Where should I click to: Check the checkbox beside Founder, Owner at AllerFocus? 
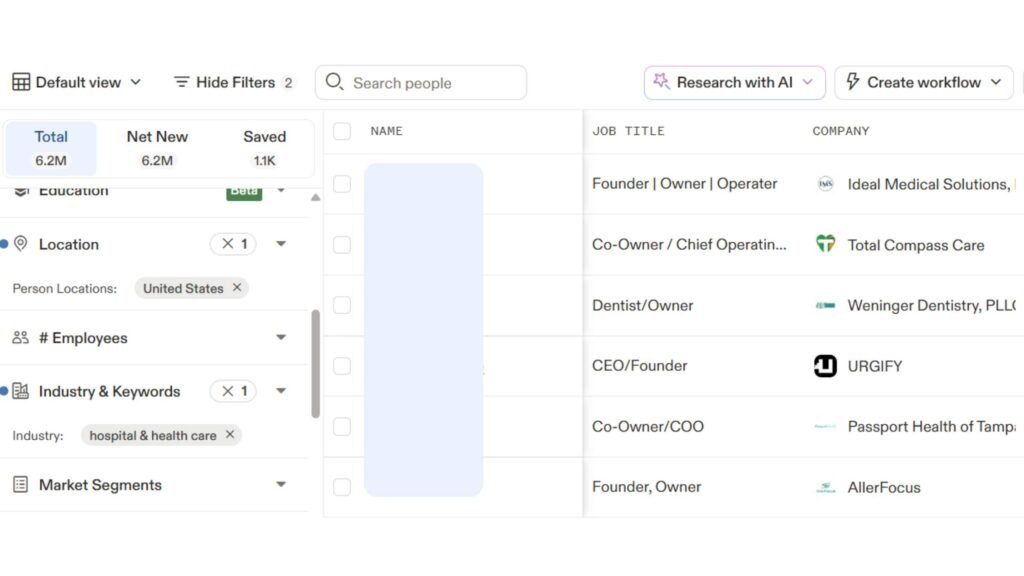tap(341, 486)
